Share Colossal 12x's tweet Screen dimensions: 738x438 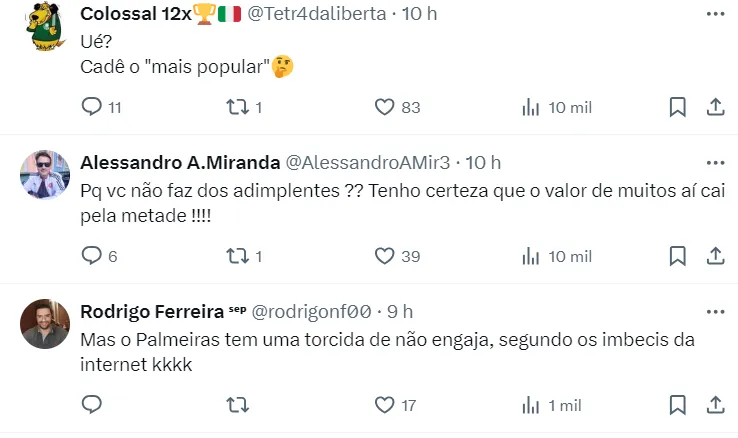715,107
